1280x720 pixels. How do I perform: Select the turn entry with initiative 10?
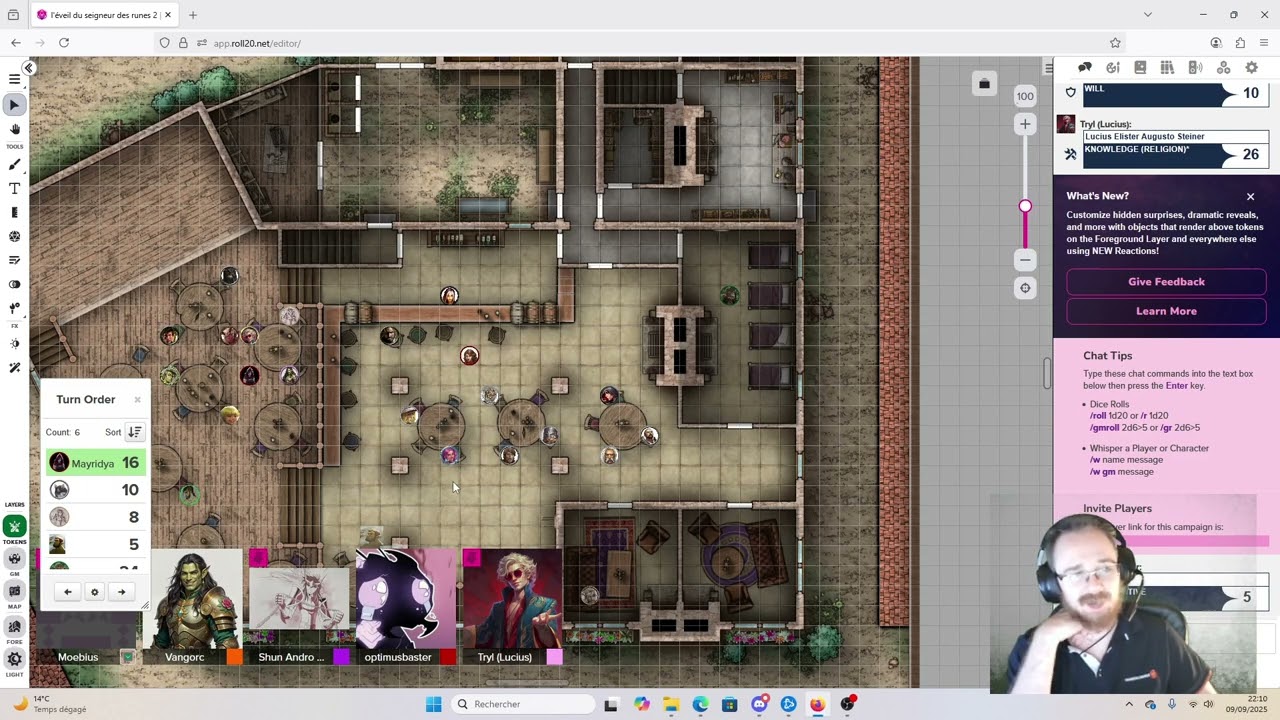click(96, 490)
